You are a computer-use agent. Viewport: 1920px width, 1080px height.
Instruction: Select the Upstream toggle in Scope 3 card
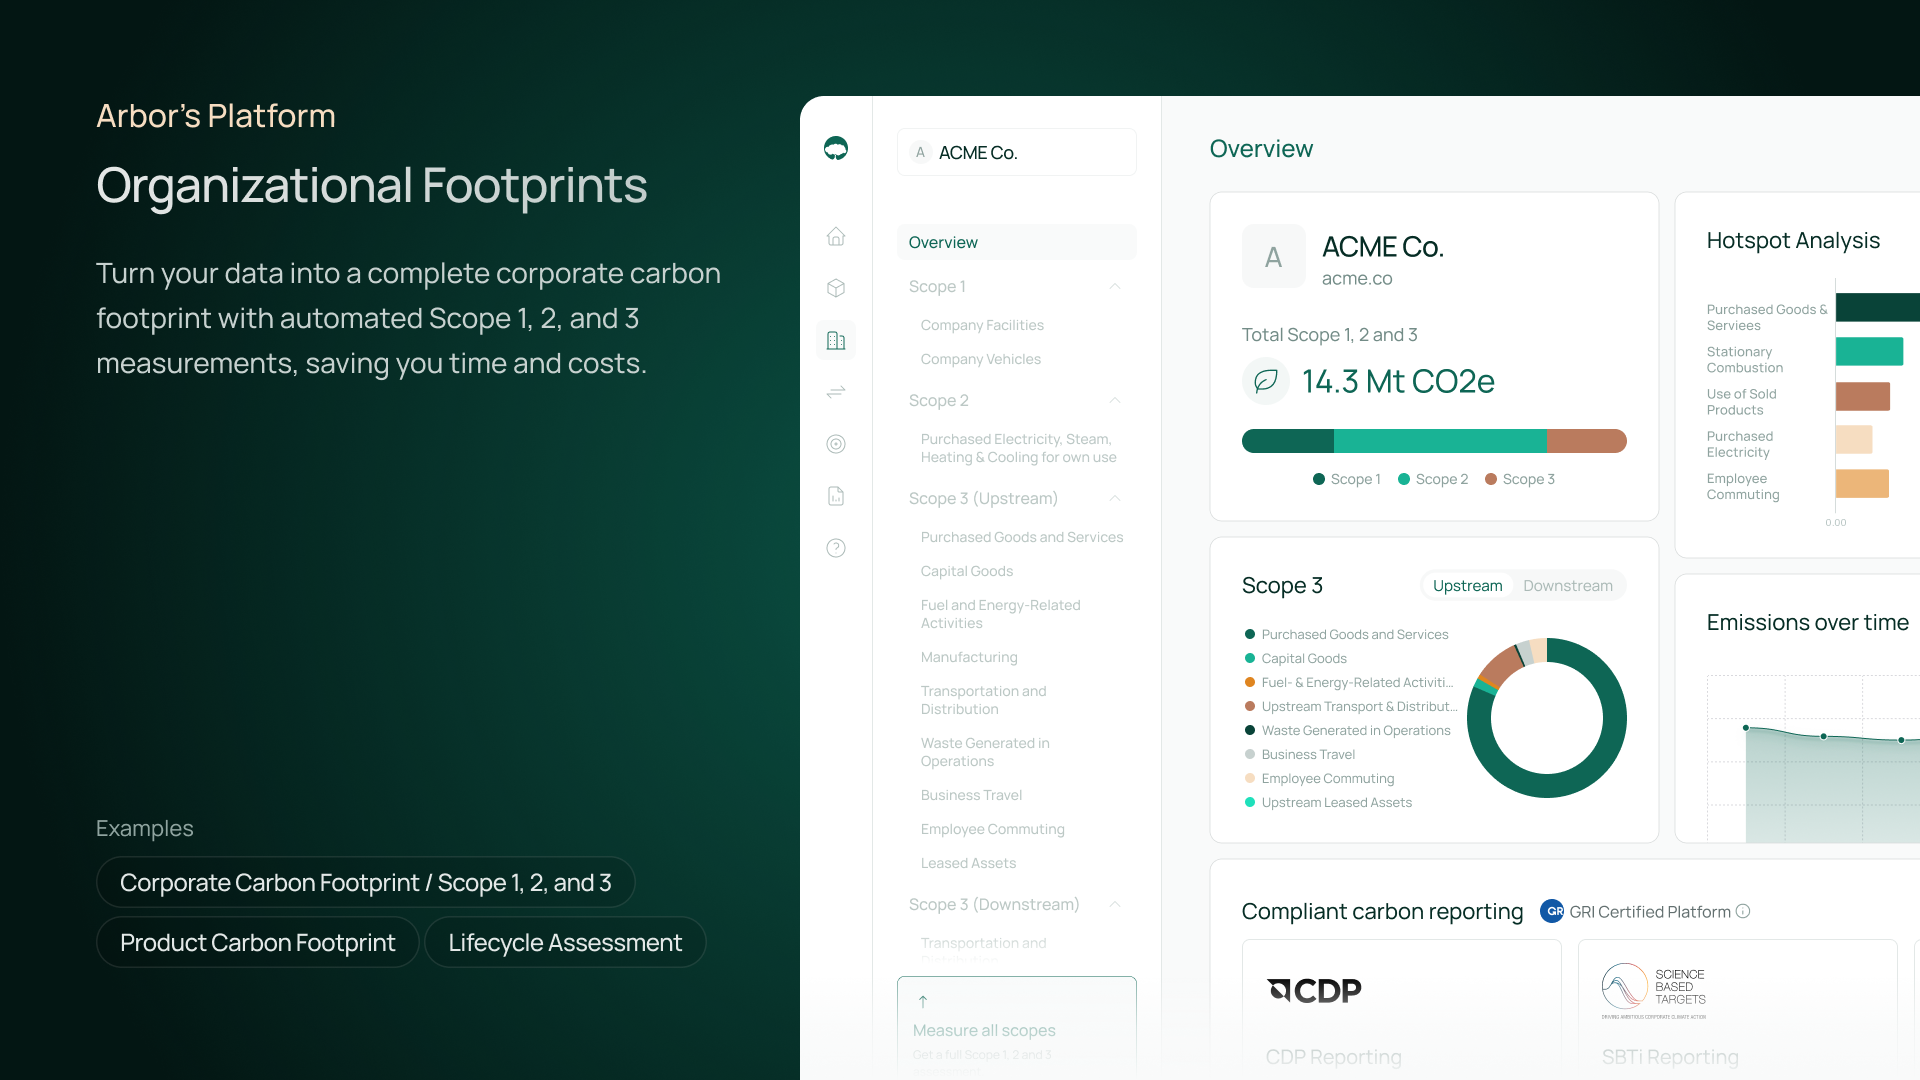click(x=1467, y=586)
